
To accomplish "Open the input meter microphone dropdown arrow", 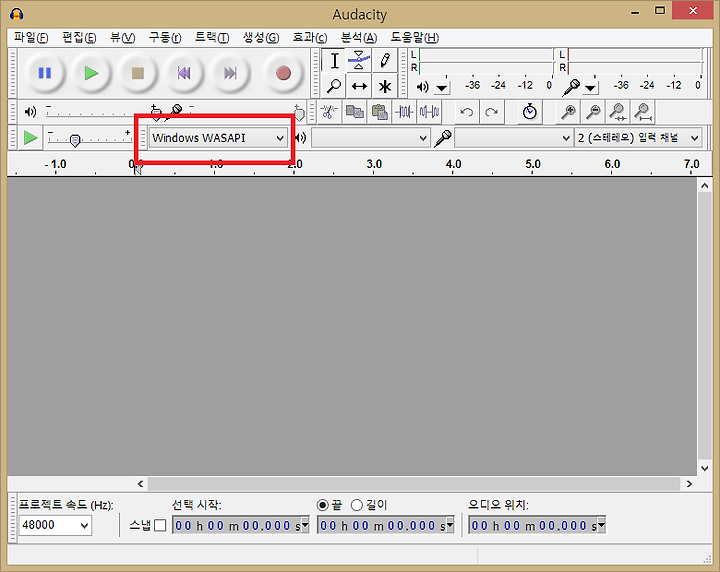I will coord(591,87).
